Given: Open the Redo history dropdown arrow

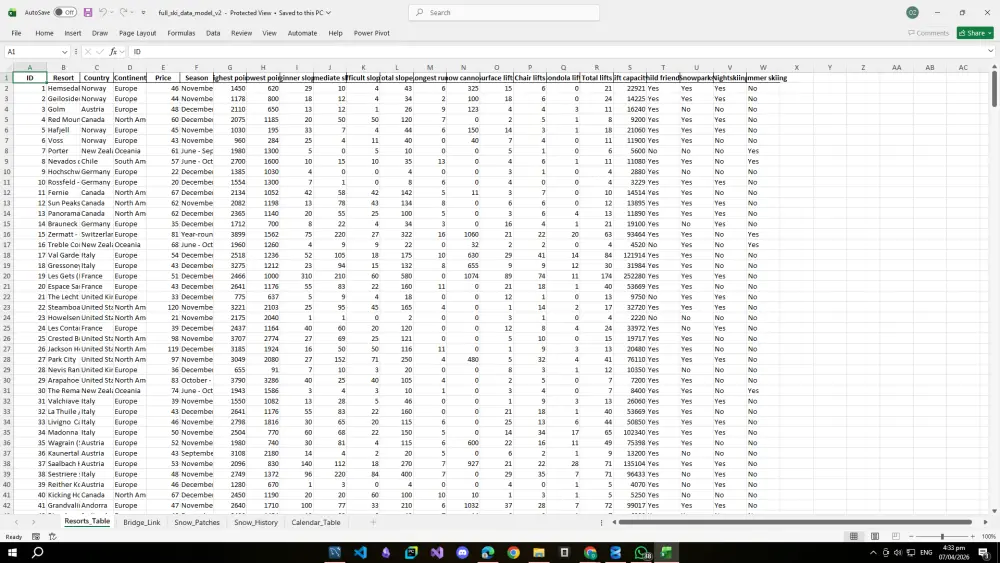Looking at the screenshot, I should pos(132,12).
